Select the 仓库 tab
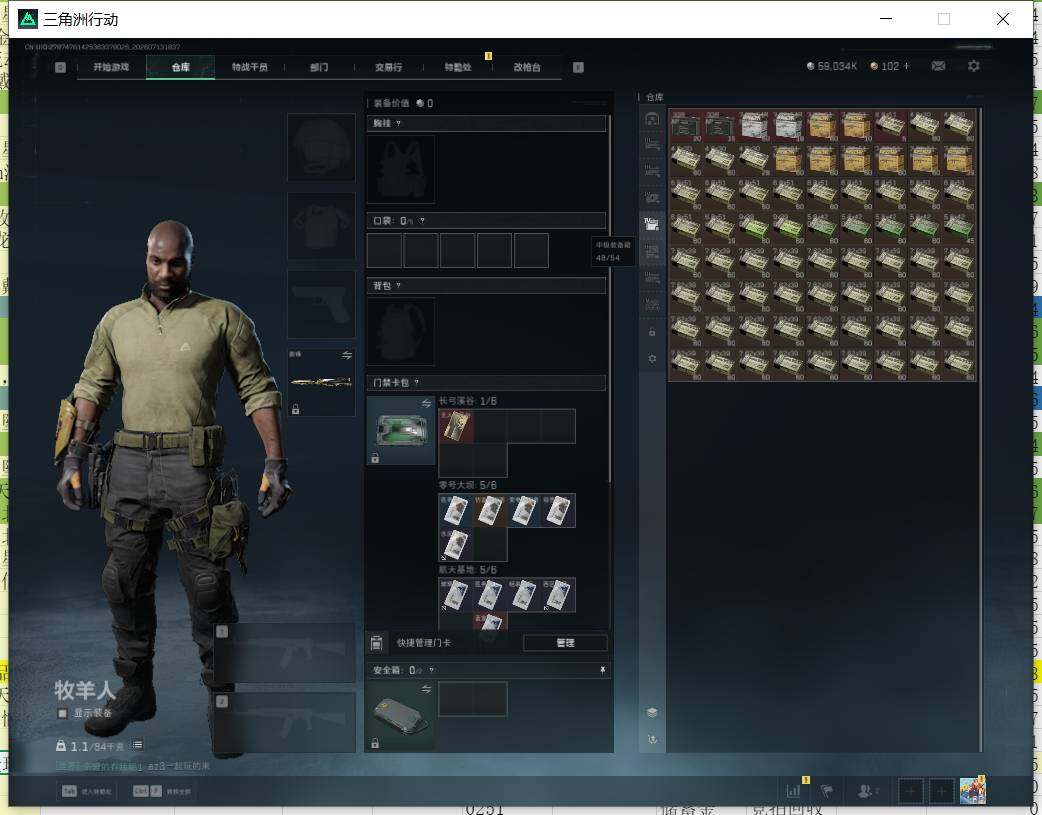This screenshot has height=815, width=1042. 181,67
